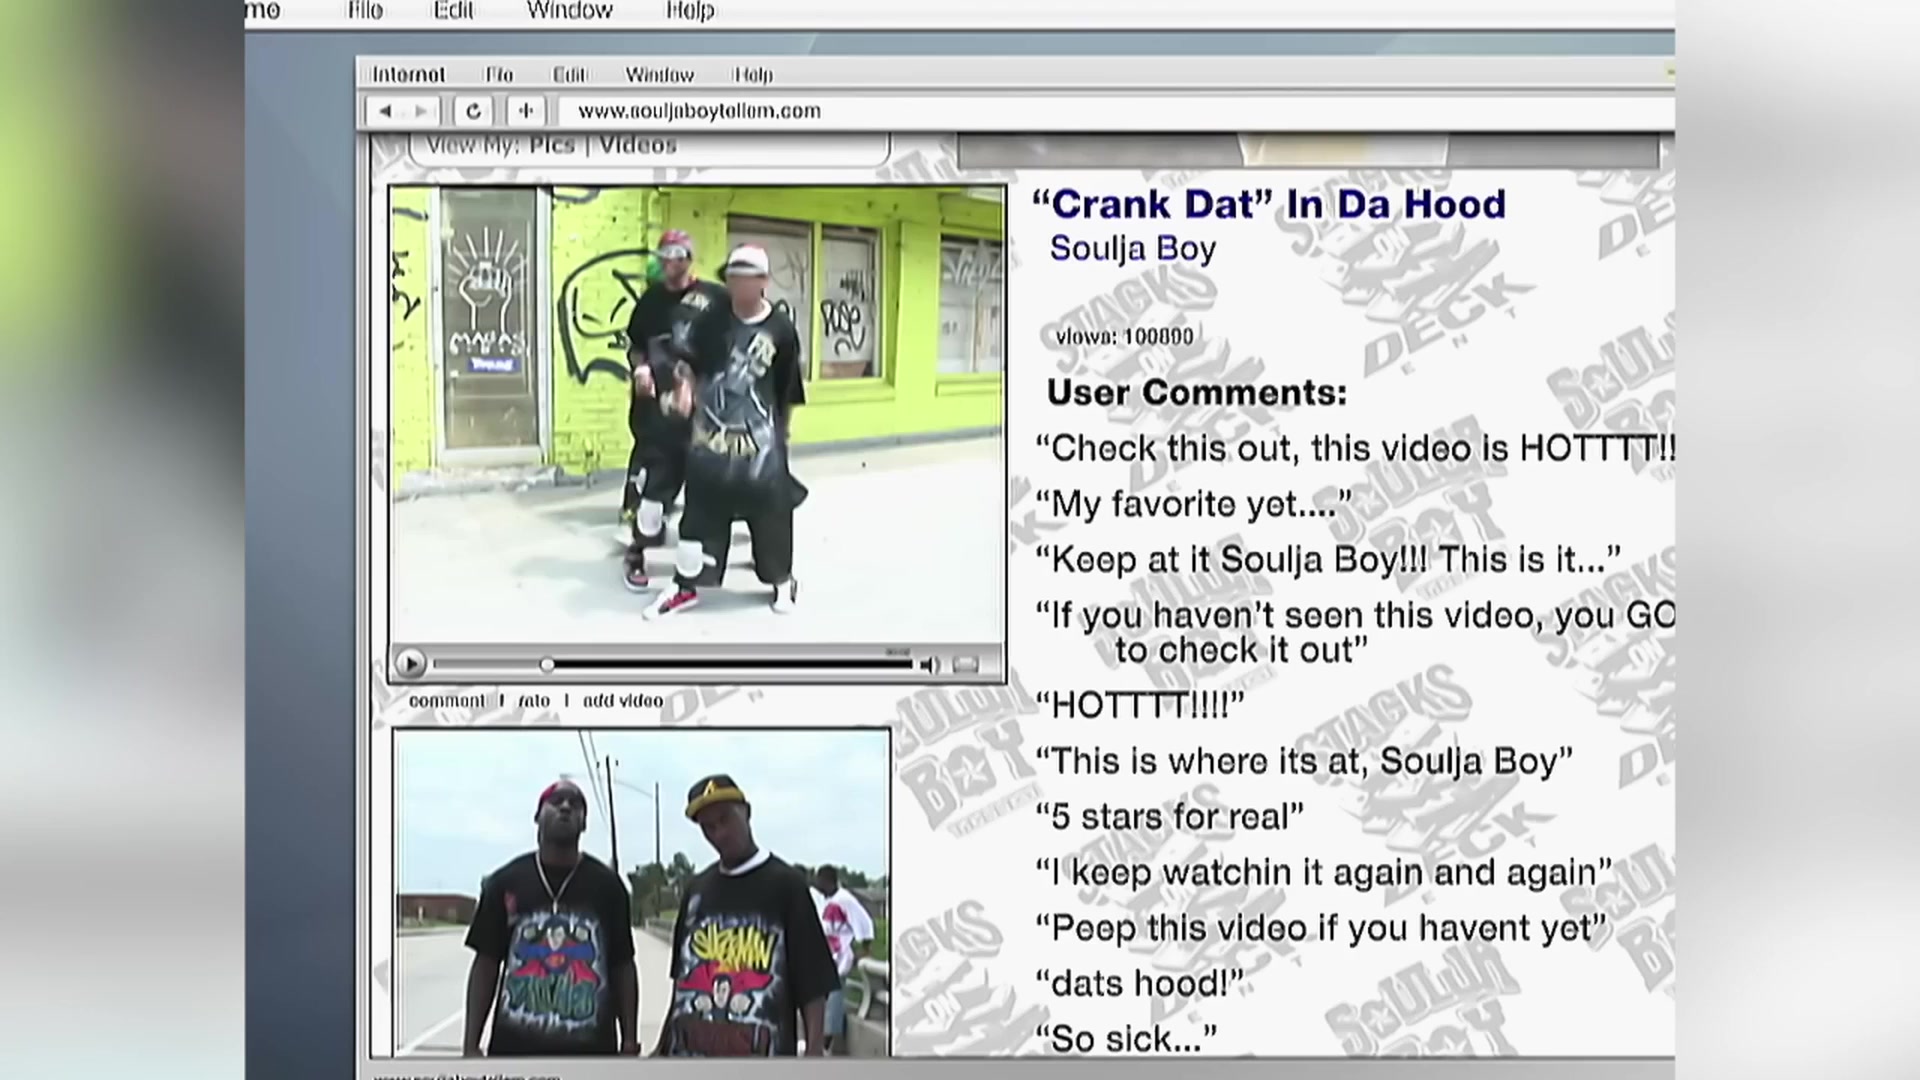Open the outer Edit menu
Image resolution: width=1920 pixels, height=1080 pixels.
tap(453, 11)
